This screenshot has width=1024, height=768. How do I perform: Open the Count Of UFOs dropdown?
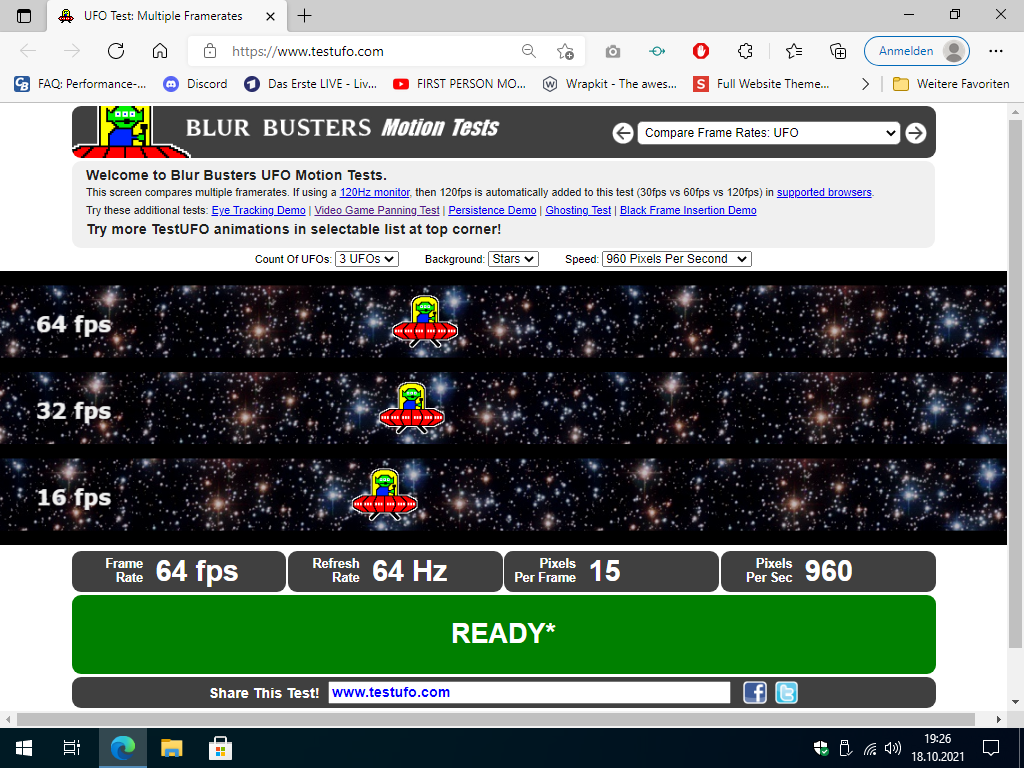click(366, 259)
